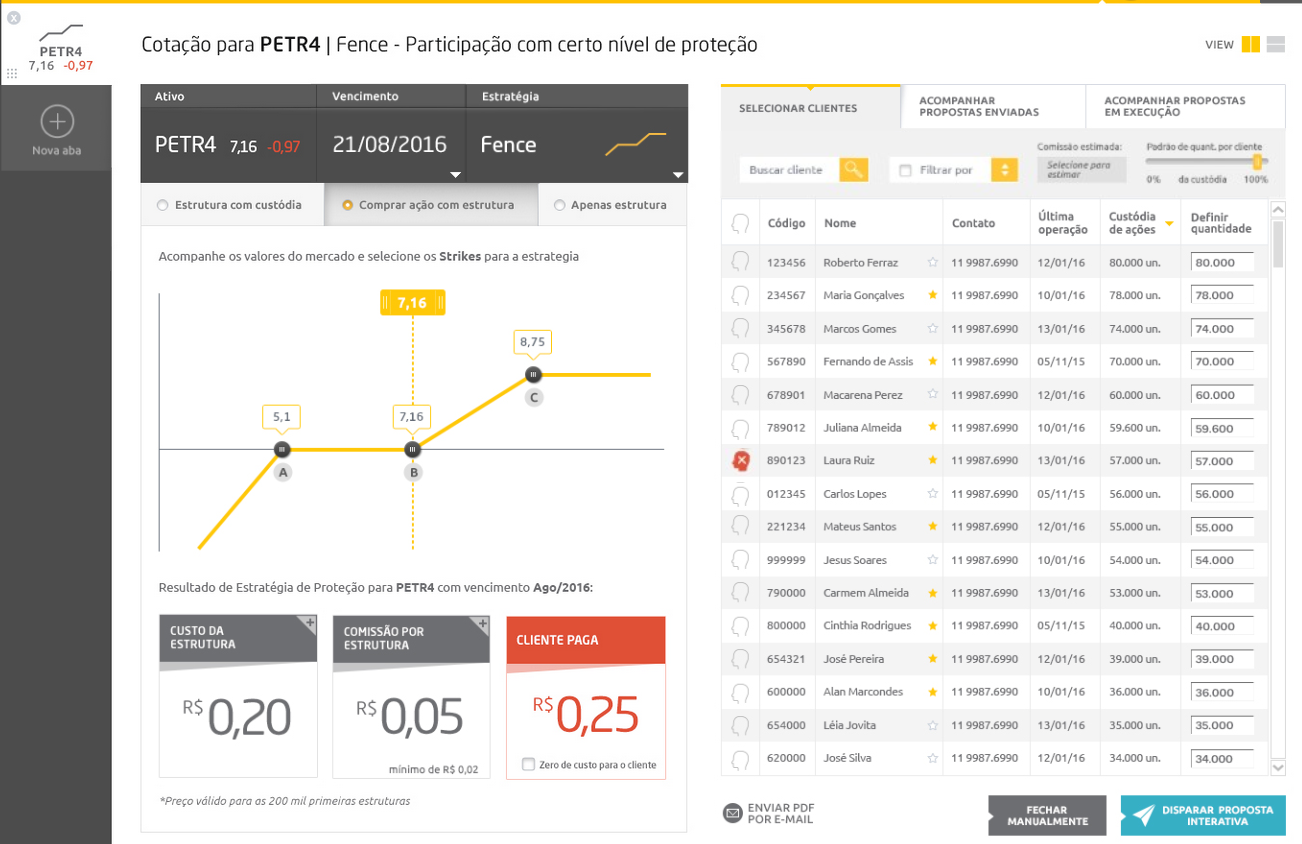
Task: Click the Nova aba plus icon
Action: click(x=56, y=122)
